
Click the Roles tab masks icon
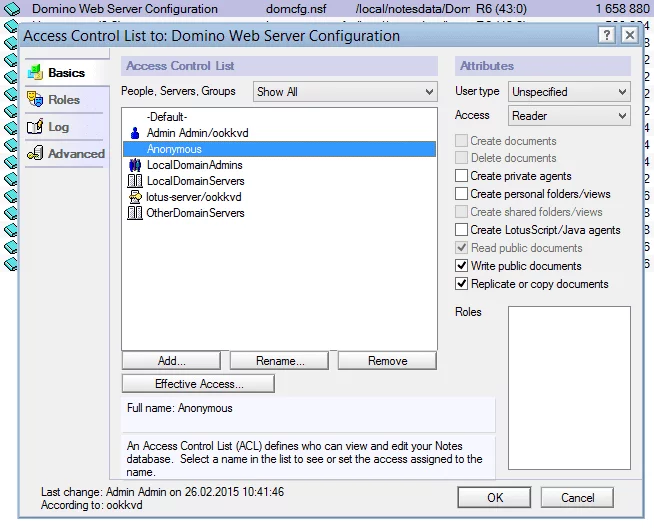click(x=35, y=100)
